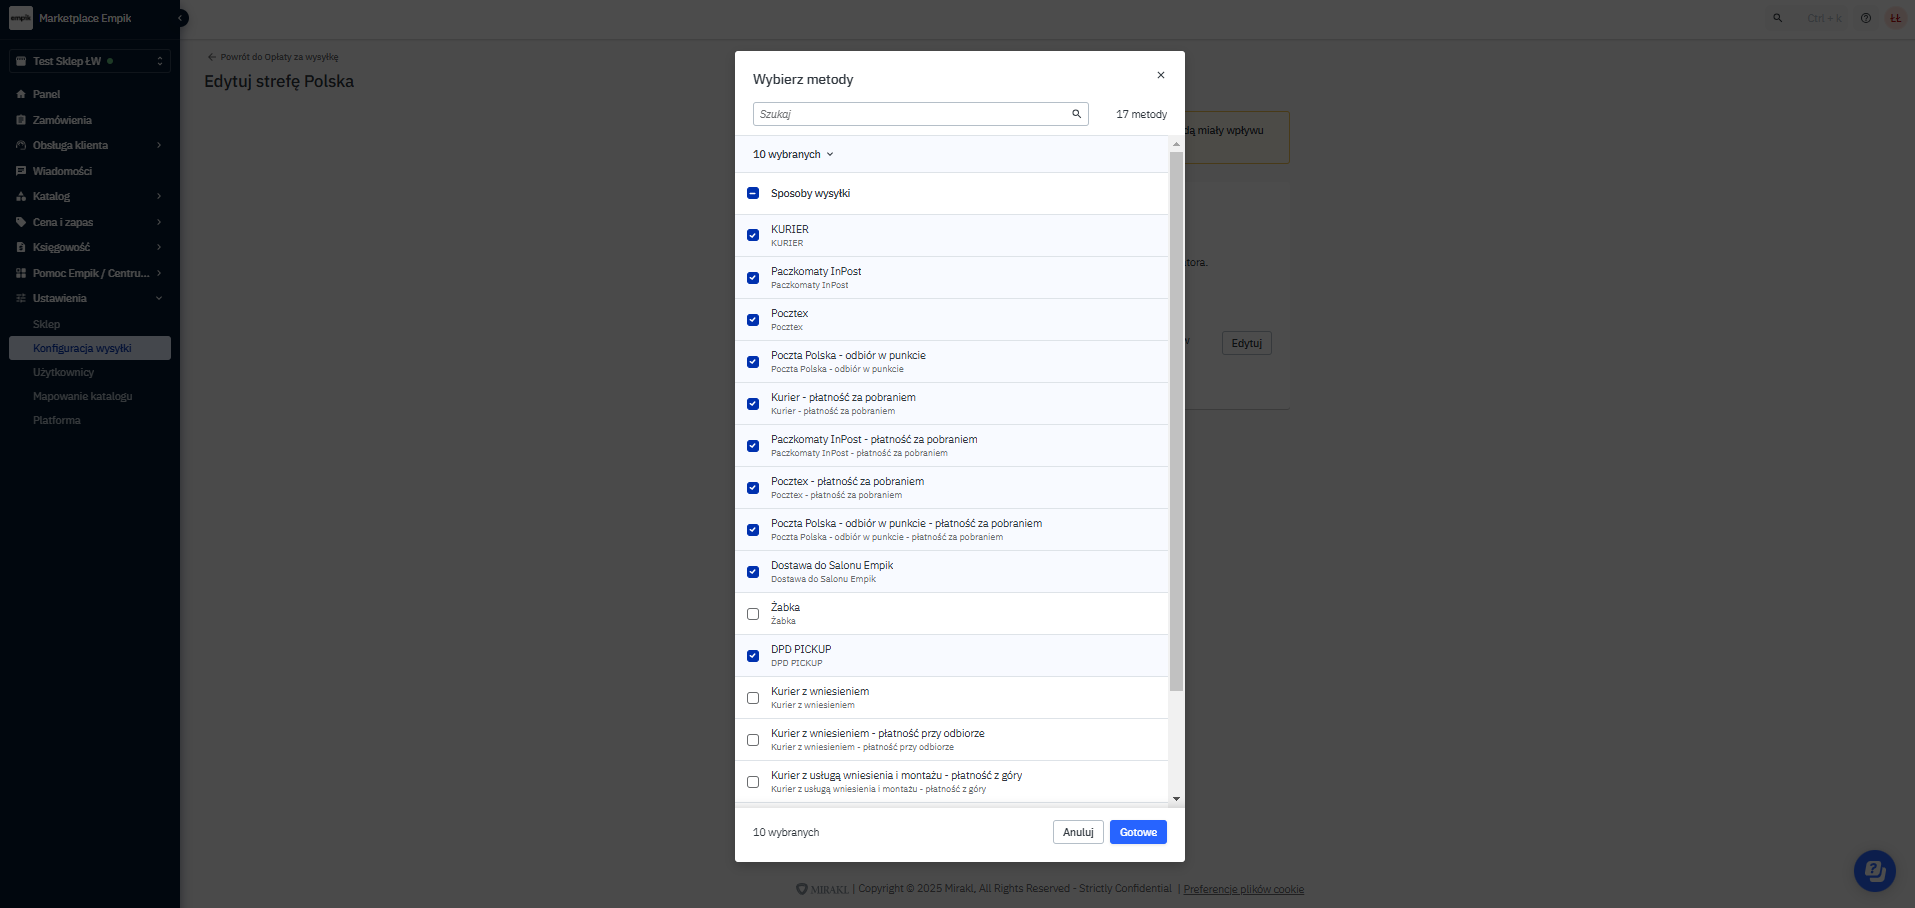Click the top-right help question icon
This screenshot has width=1915, height=908.
[1865, 18]
